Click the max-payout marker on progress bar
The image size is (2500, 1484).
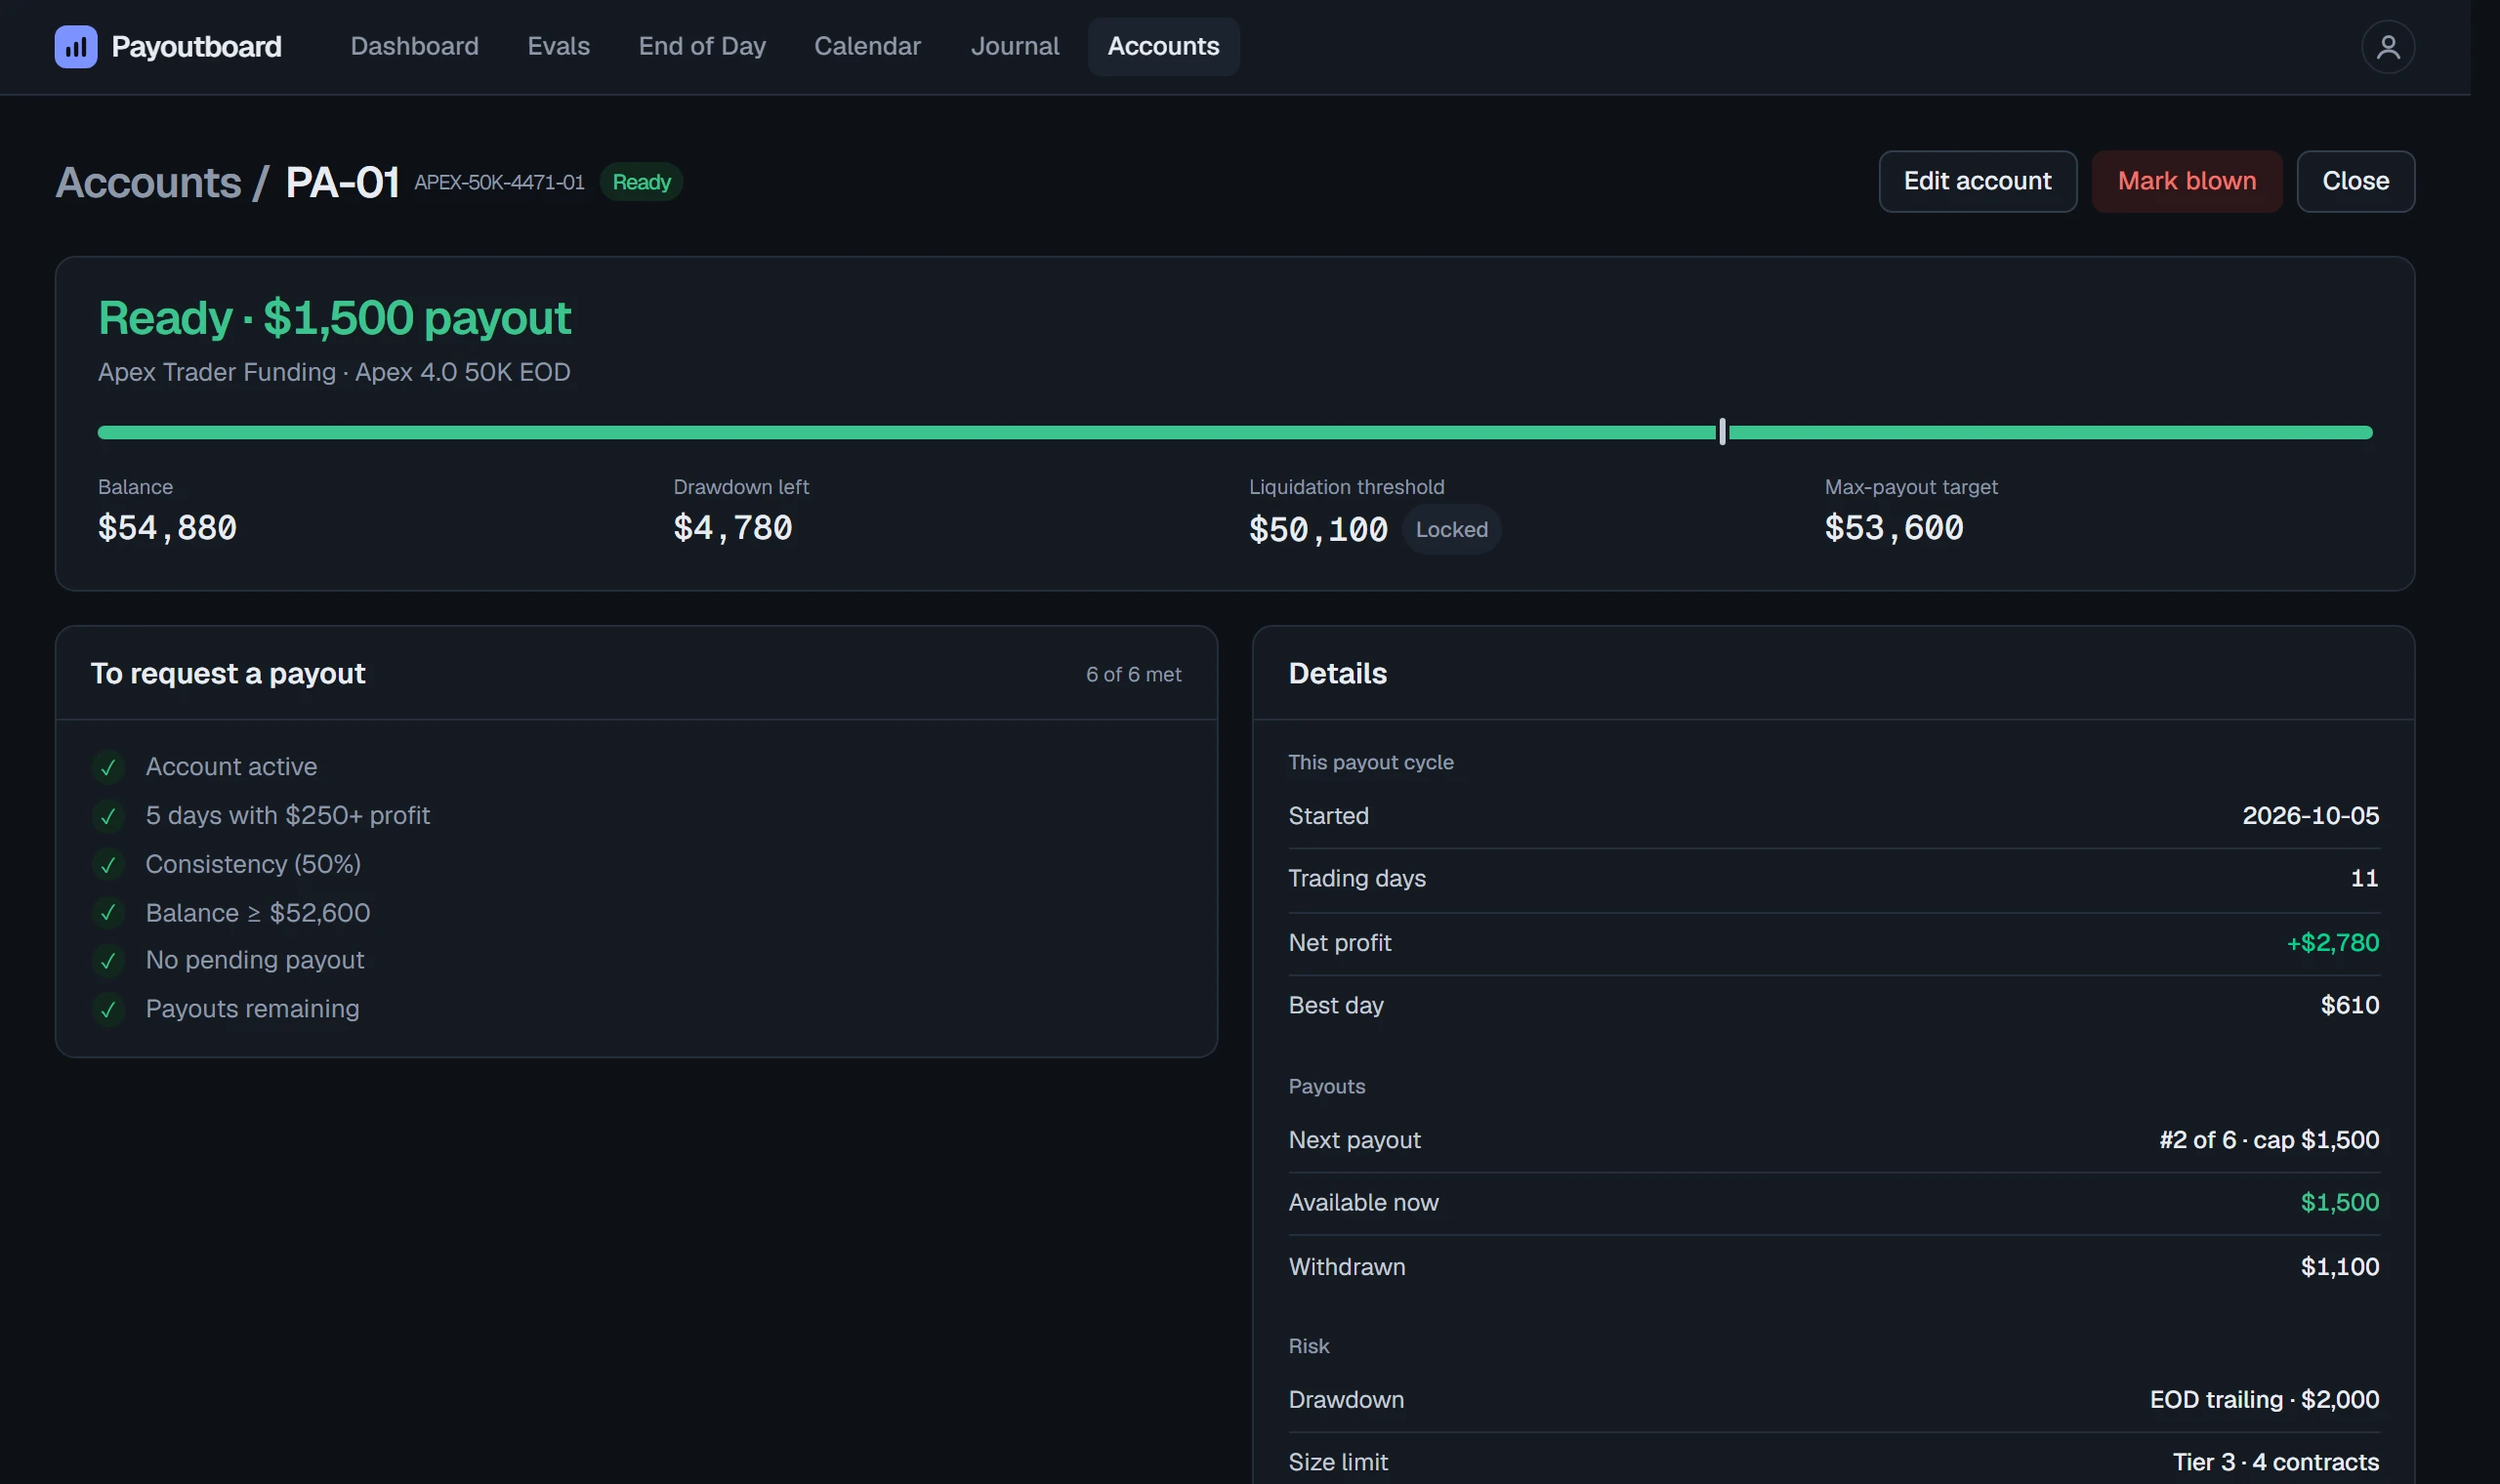[1722, 432]
